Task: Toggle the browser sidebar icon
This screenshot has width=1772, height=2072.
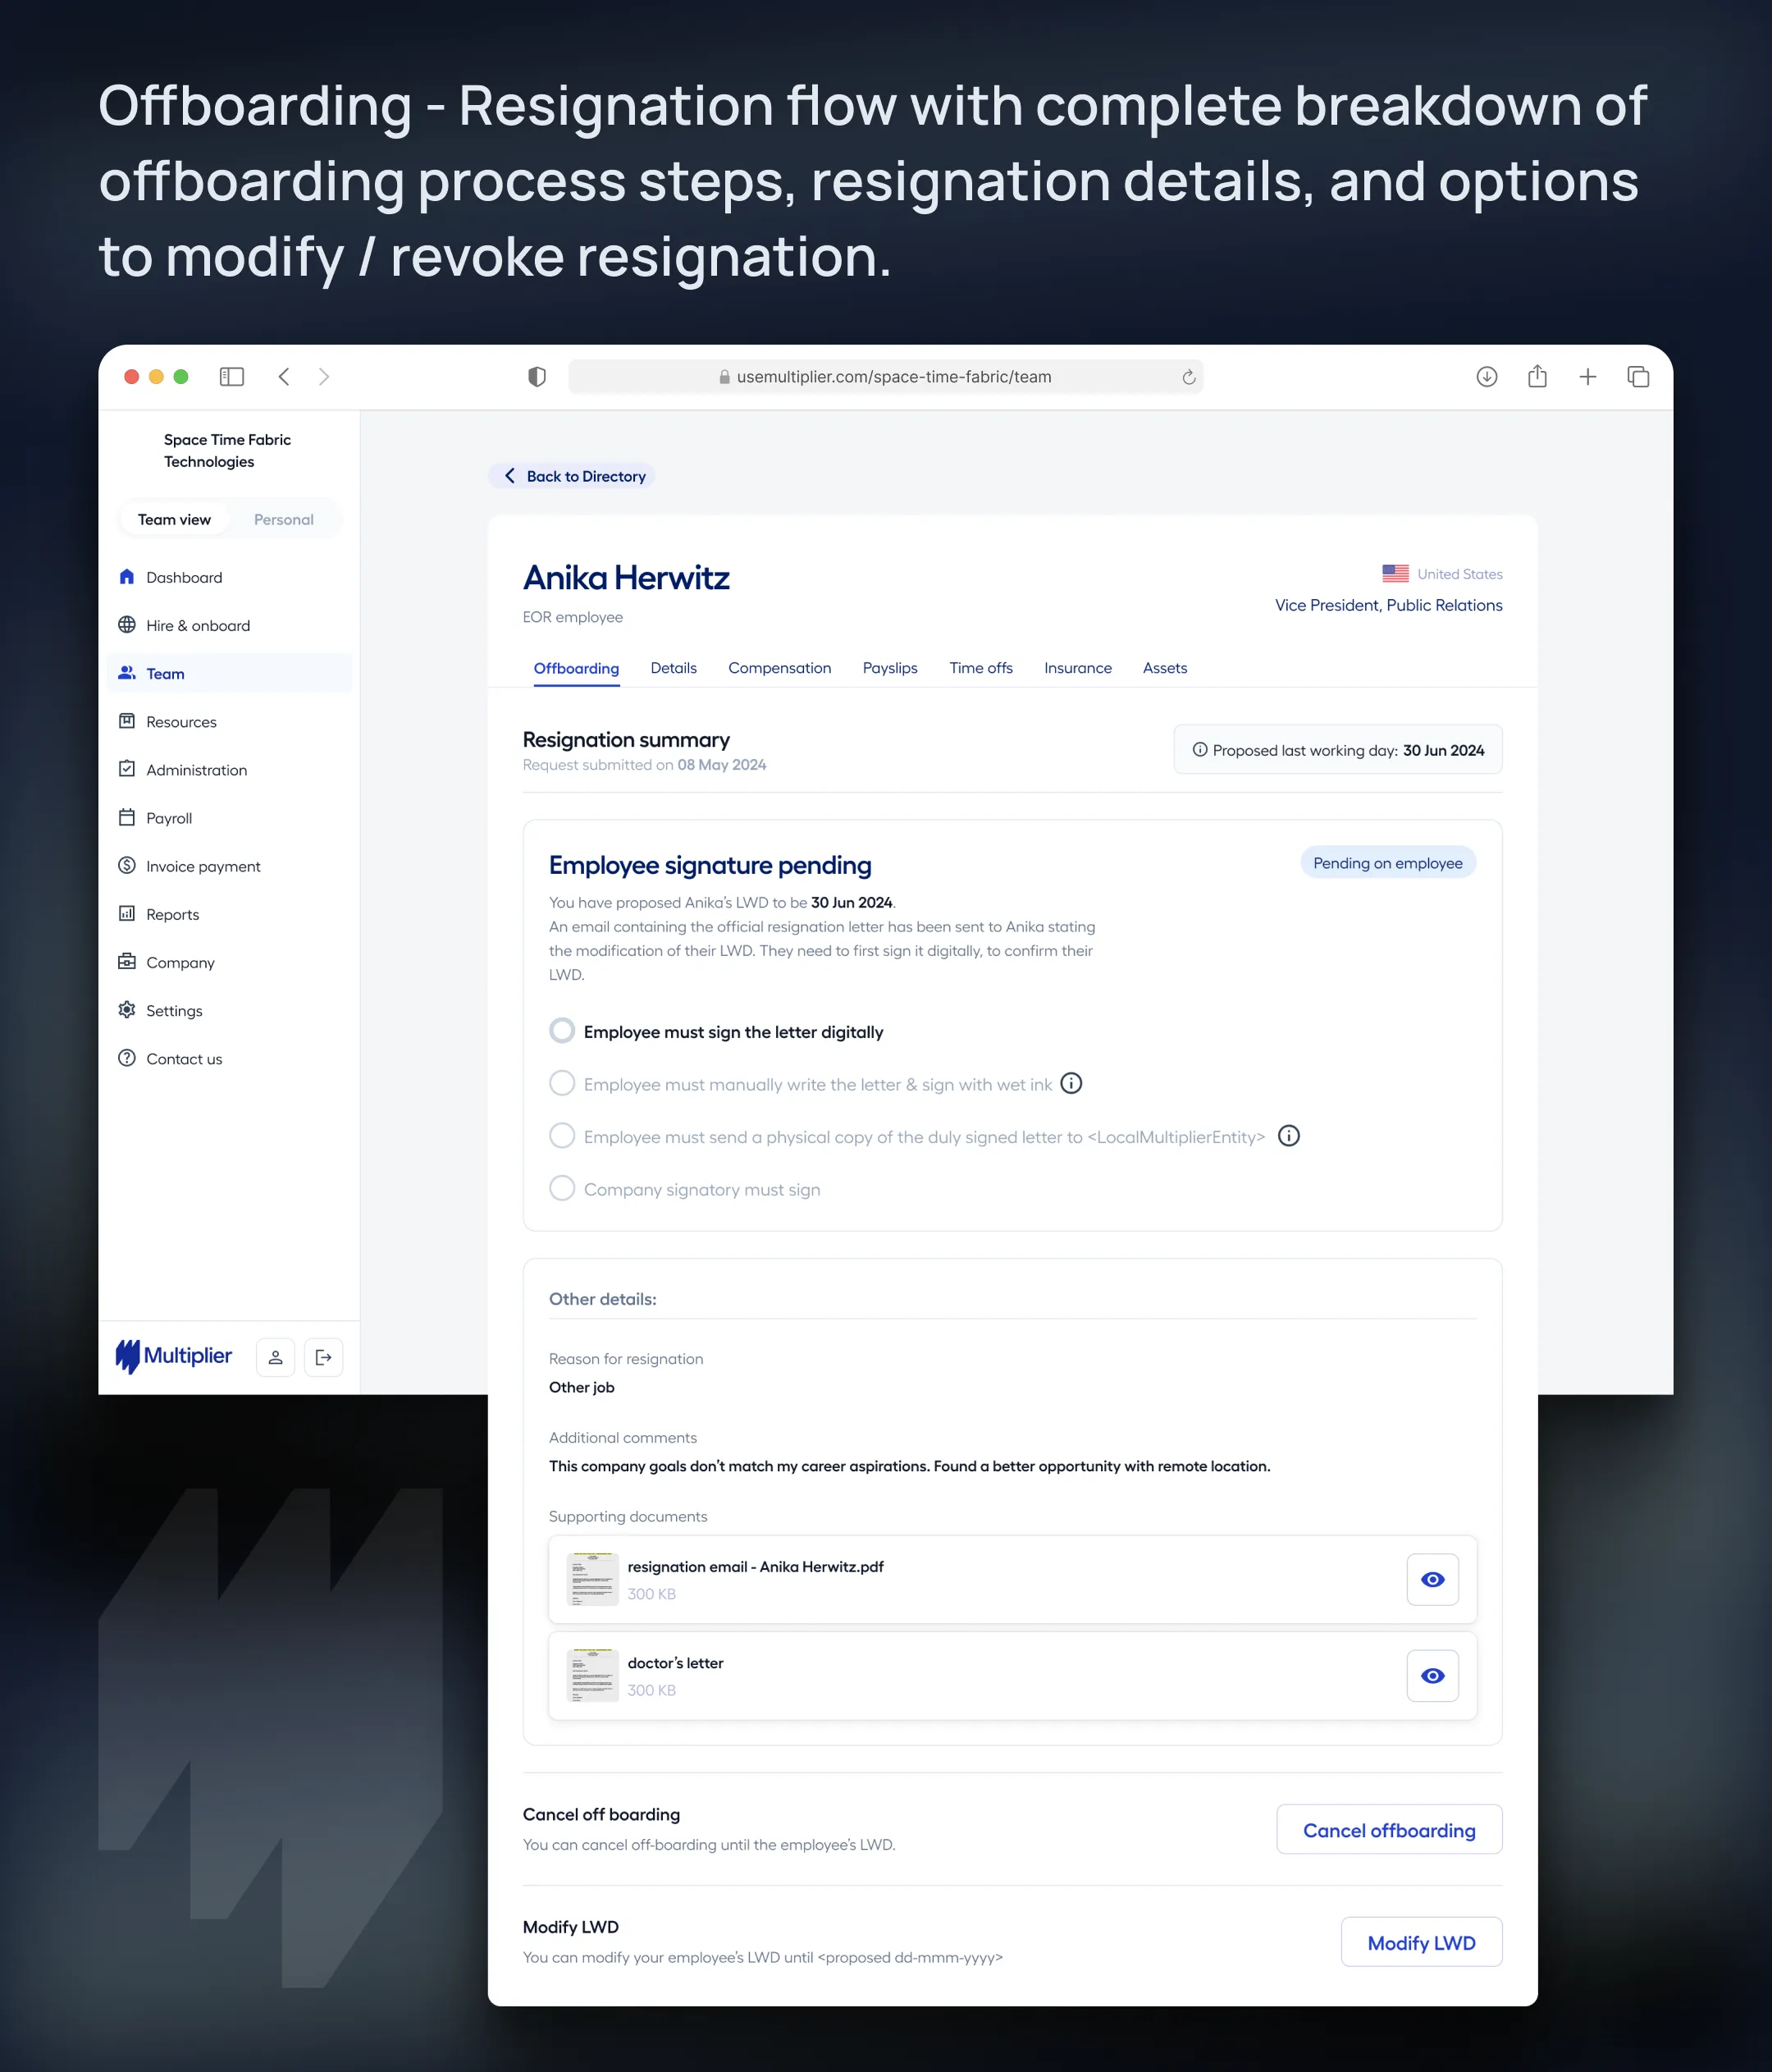Action: 232,377
